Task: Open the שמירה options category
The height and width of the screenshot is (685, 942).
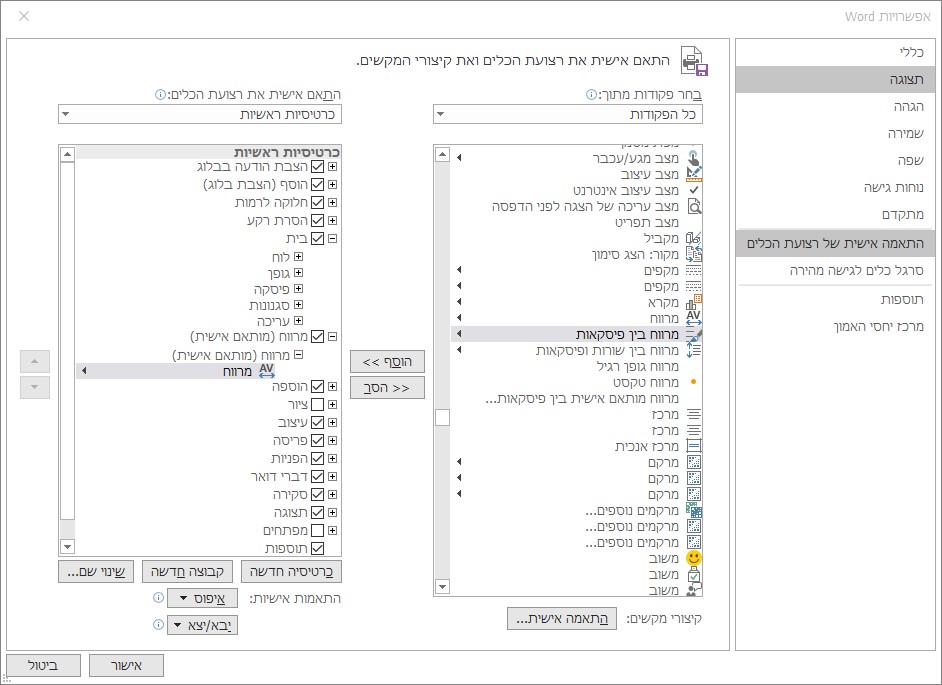Action: (x=835, y=133)
